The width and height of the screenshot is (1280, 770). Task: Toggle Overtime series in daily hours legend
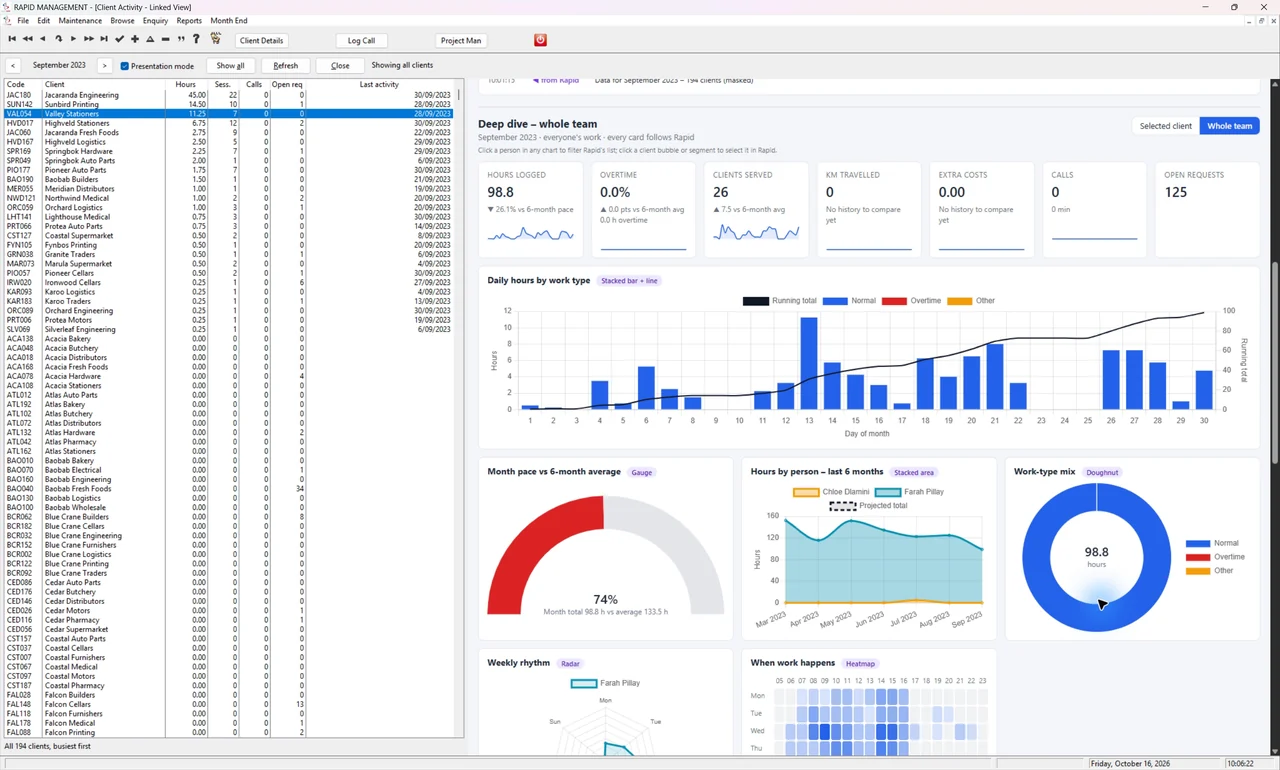pyautogui.click(x=912, y=301)
